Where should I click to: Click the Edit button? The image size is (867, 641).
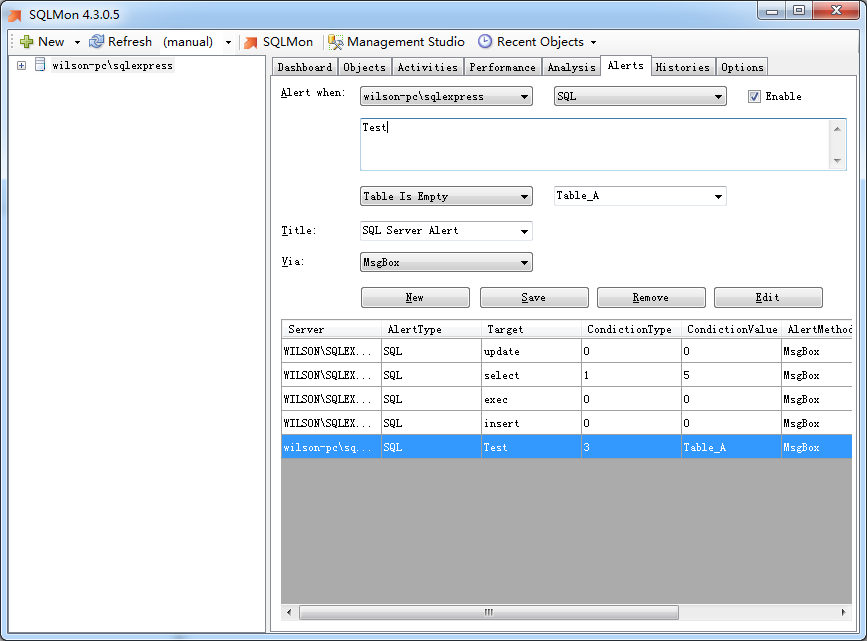coord(768,297)
